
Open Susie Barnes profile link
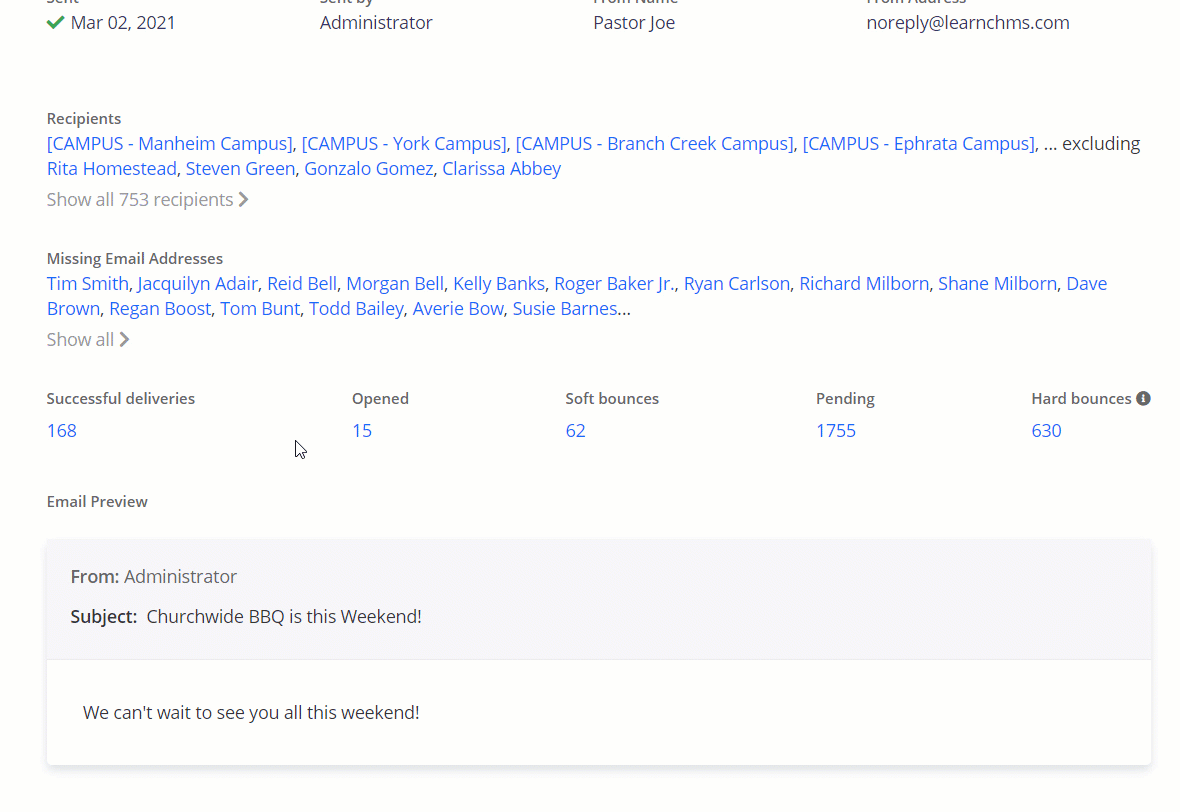564,308
